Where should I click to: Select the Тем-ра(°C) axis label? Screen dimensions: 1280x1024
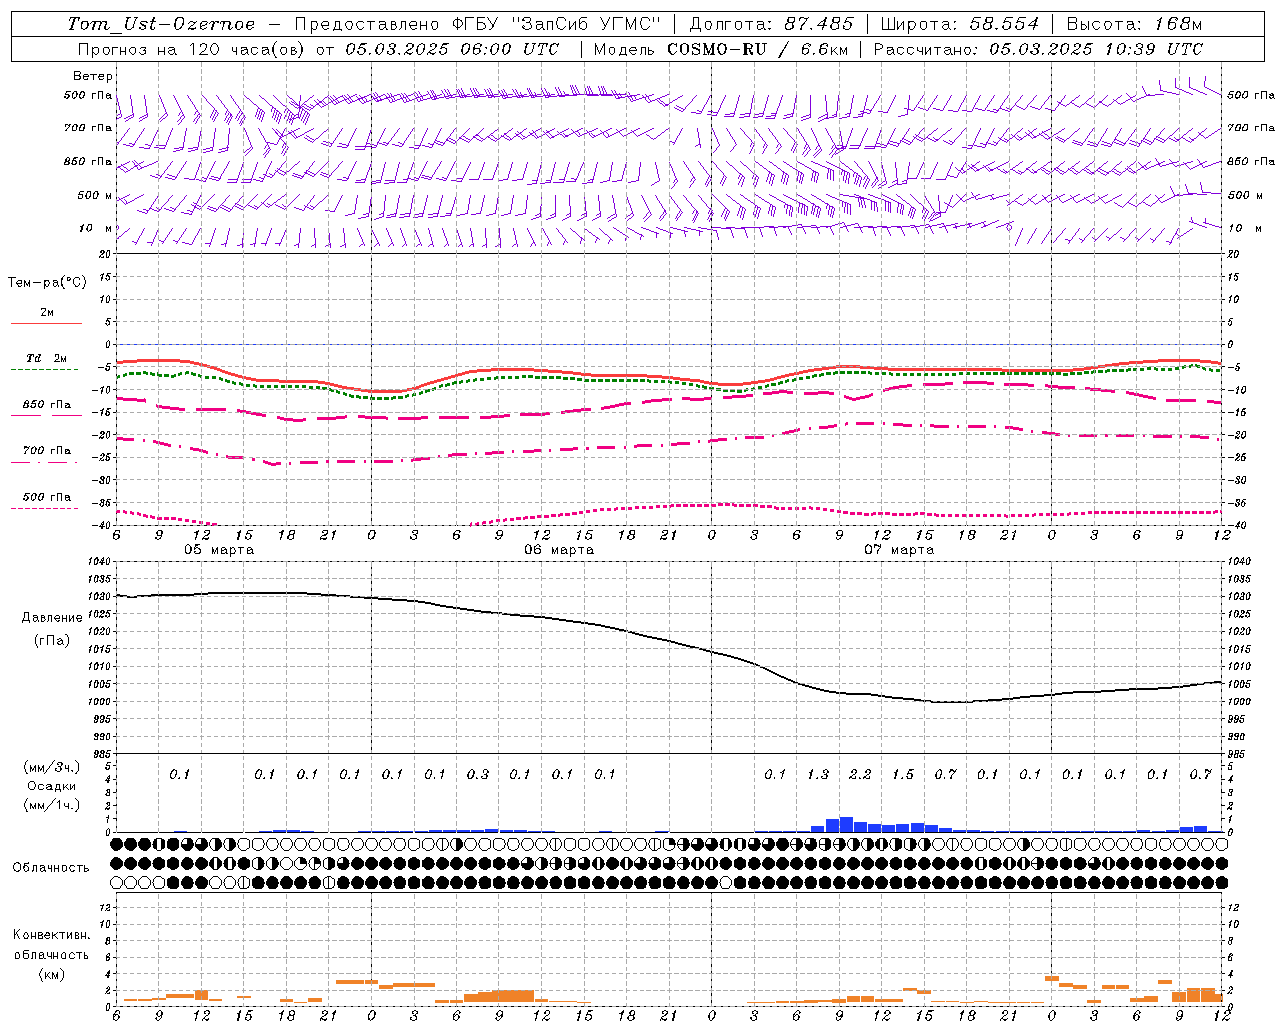(x=47, y=283)
